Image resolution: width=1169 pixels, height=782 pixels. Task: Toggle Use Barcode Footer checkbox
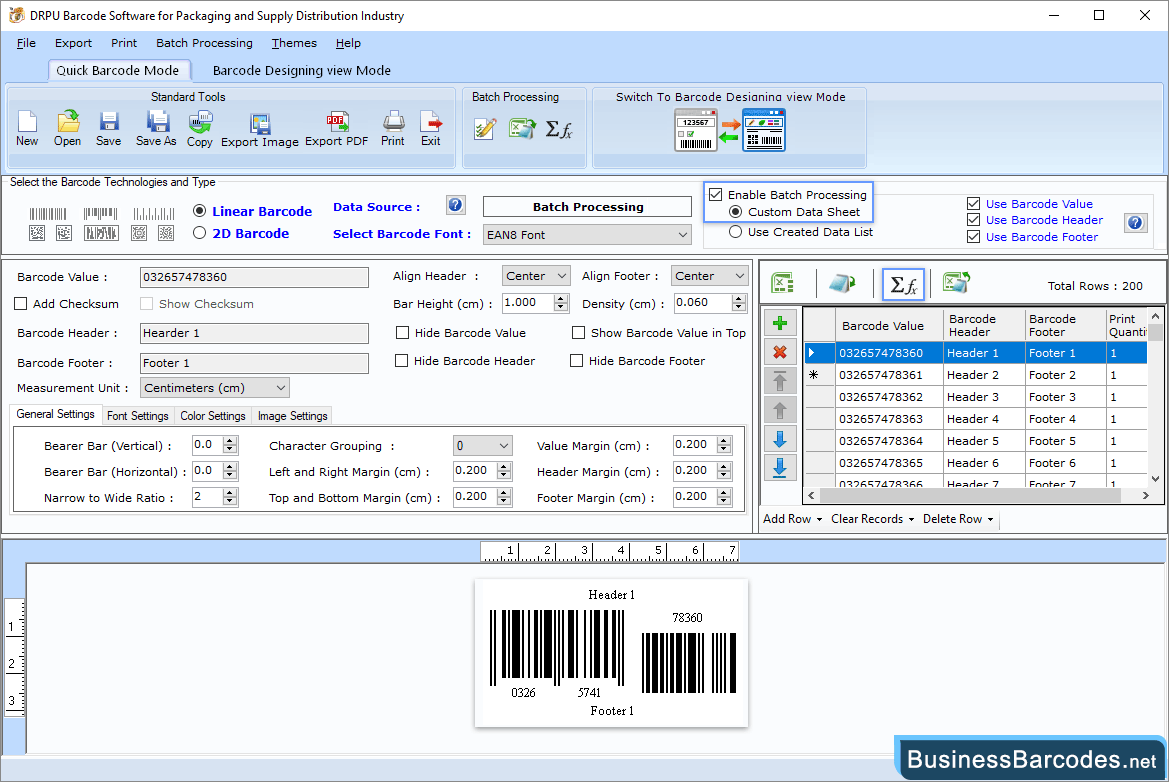[973, 236]
